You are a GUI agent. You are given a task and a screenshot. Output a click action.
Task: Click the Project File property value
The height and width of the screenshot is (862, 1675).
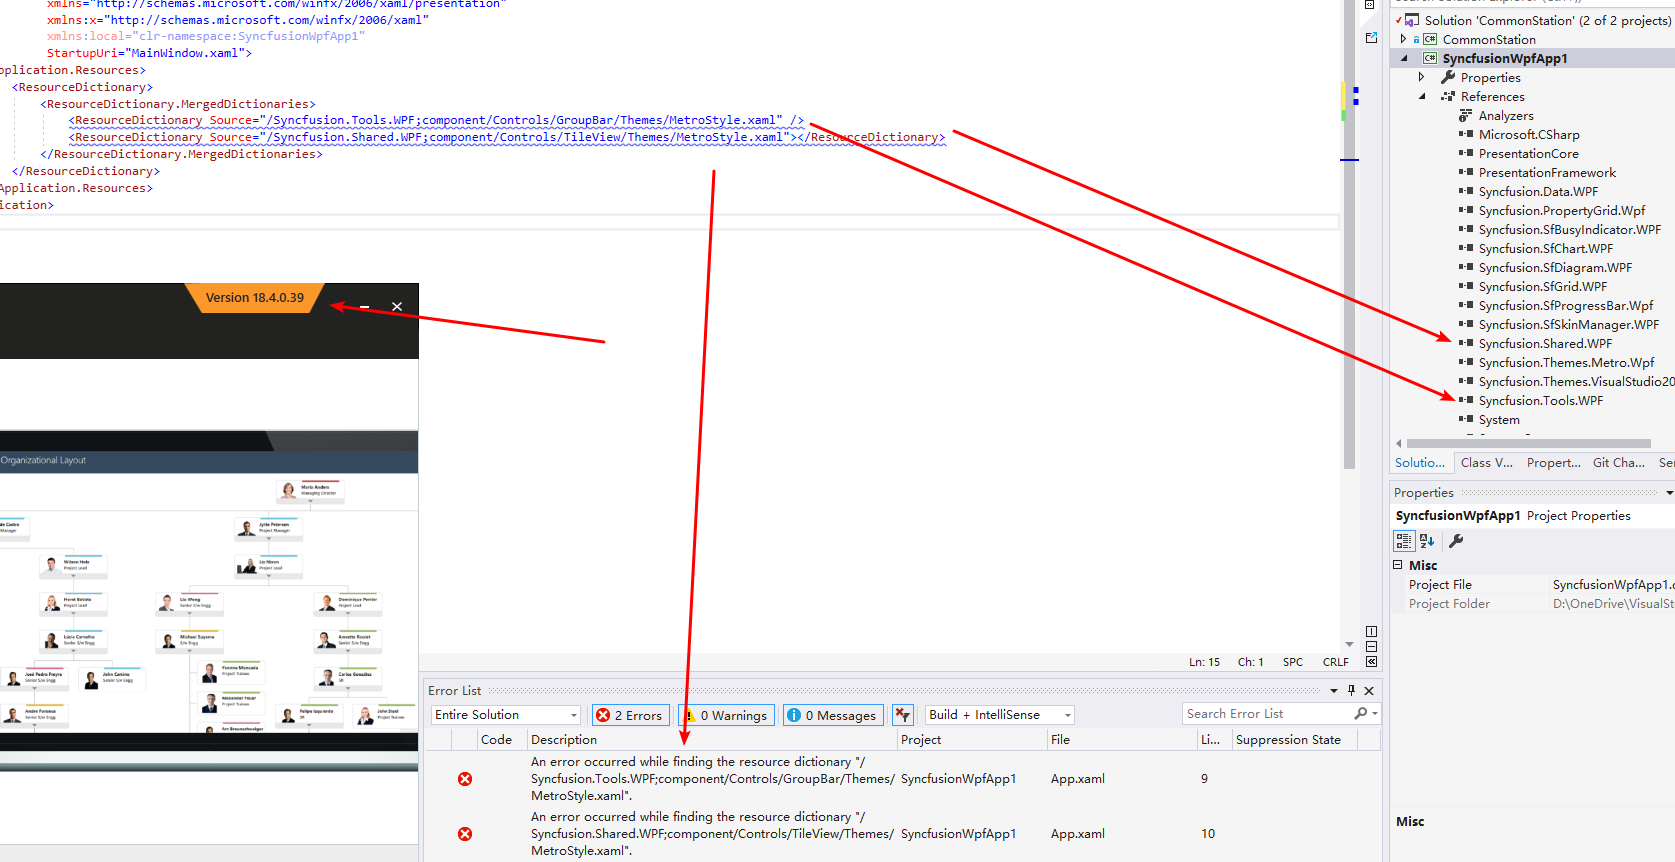tap(1612, 585)
